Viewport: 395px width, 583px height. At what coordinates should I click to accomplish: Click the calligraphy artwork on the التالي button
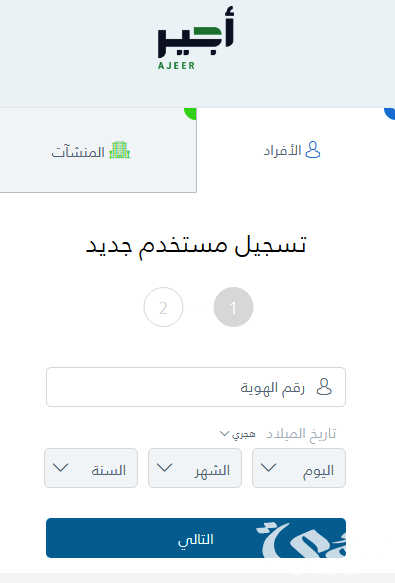click(x=301, y=539)
